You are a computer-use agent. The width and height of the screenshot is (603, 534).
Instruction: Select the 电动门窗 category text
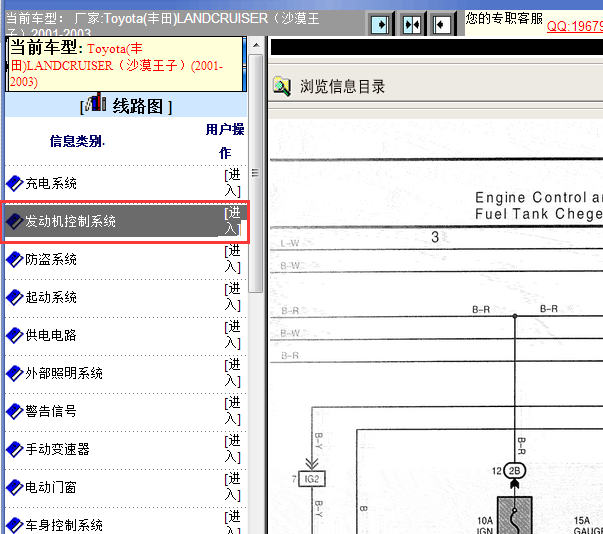[51, 487]
